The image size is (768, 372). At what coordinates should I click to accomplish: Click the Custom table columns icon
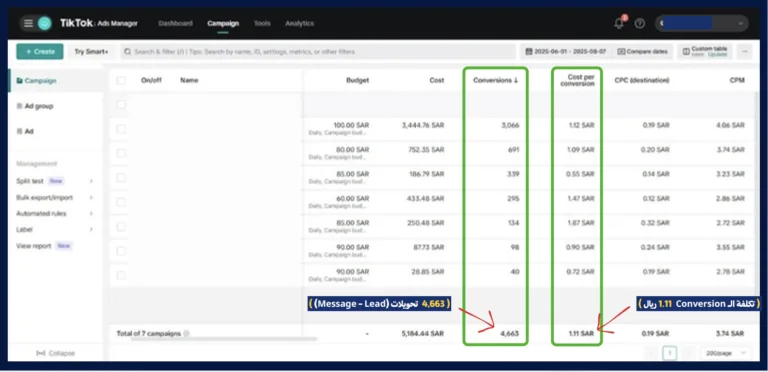point(686,51)
